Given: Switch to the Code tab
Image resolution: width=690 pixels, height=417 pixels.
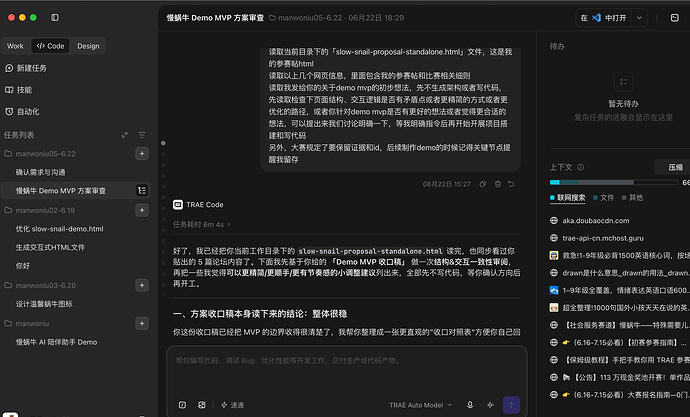Looking at the screenshot, I should tap(50, 46).
